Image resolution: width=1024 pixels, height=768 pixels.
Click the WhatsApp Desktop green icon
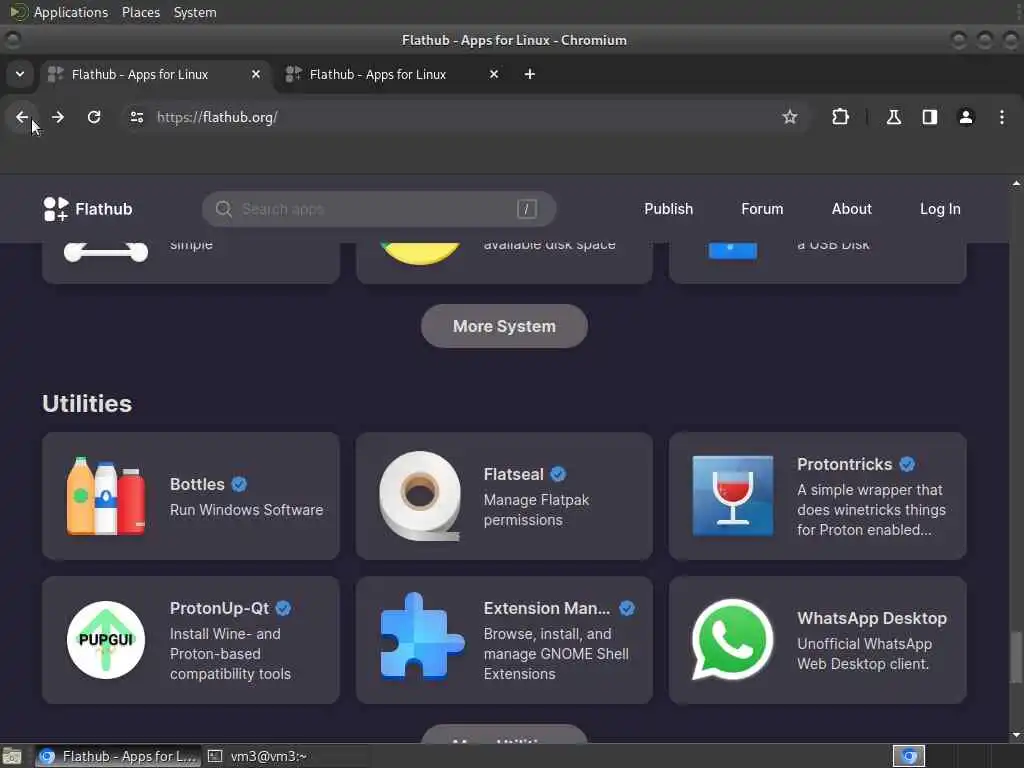732,639
